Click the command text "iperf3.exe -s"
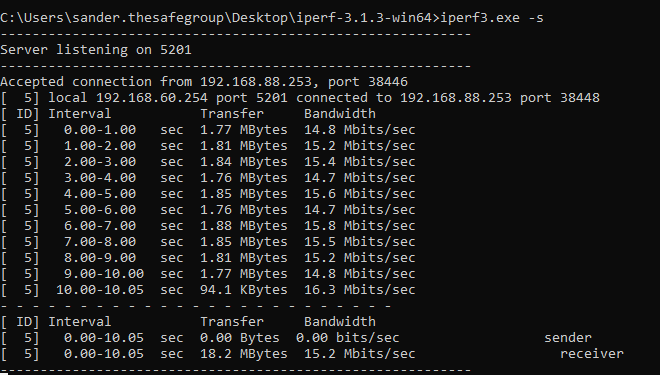The height and width of the screenshot is (375, 660). click(x=492, y=18)
